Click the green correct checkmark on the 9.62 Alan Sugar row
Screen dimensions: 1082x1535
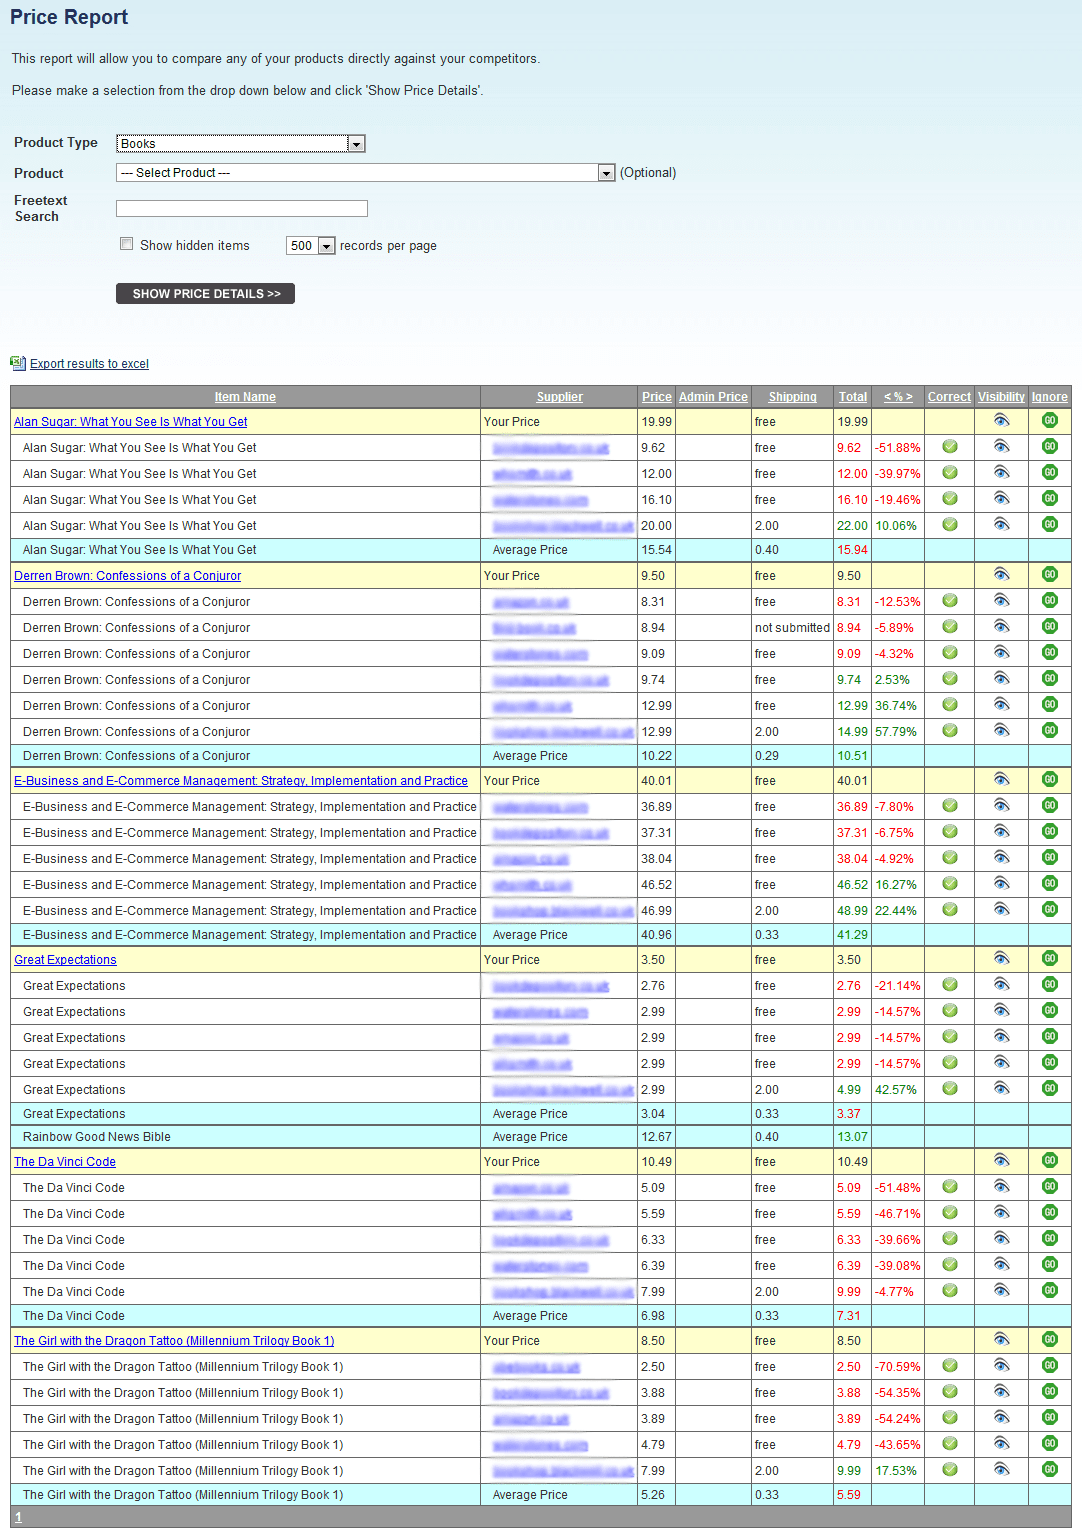(949, 446)
